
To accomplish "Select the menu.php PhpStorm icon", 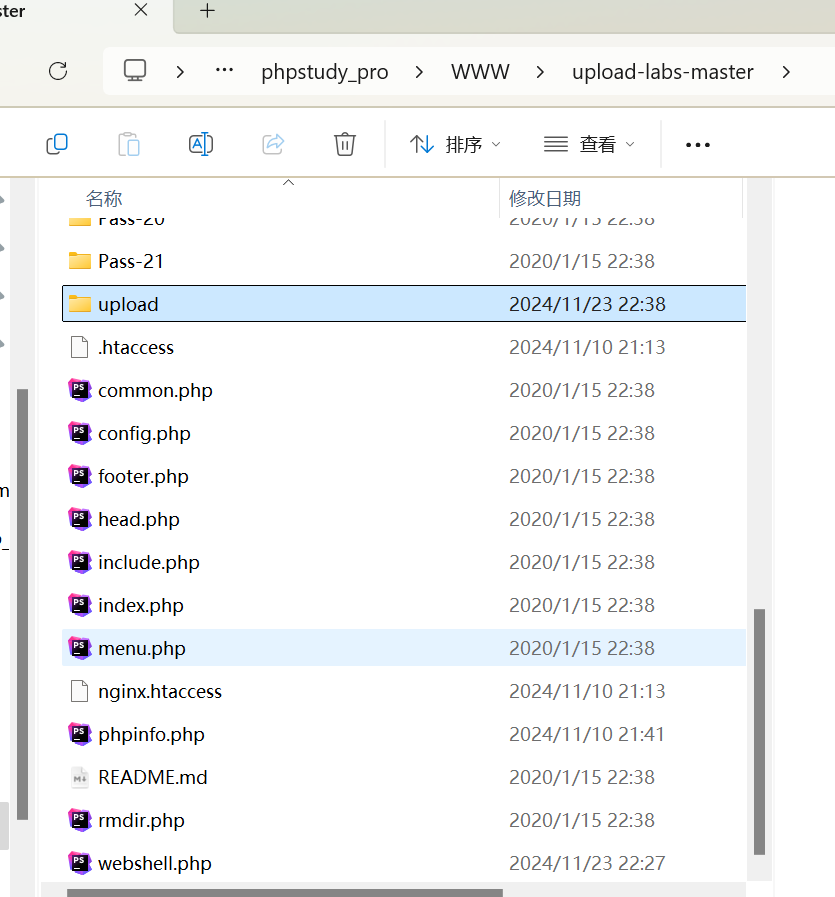I will 79,648.
